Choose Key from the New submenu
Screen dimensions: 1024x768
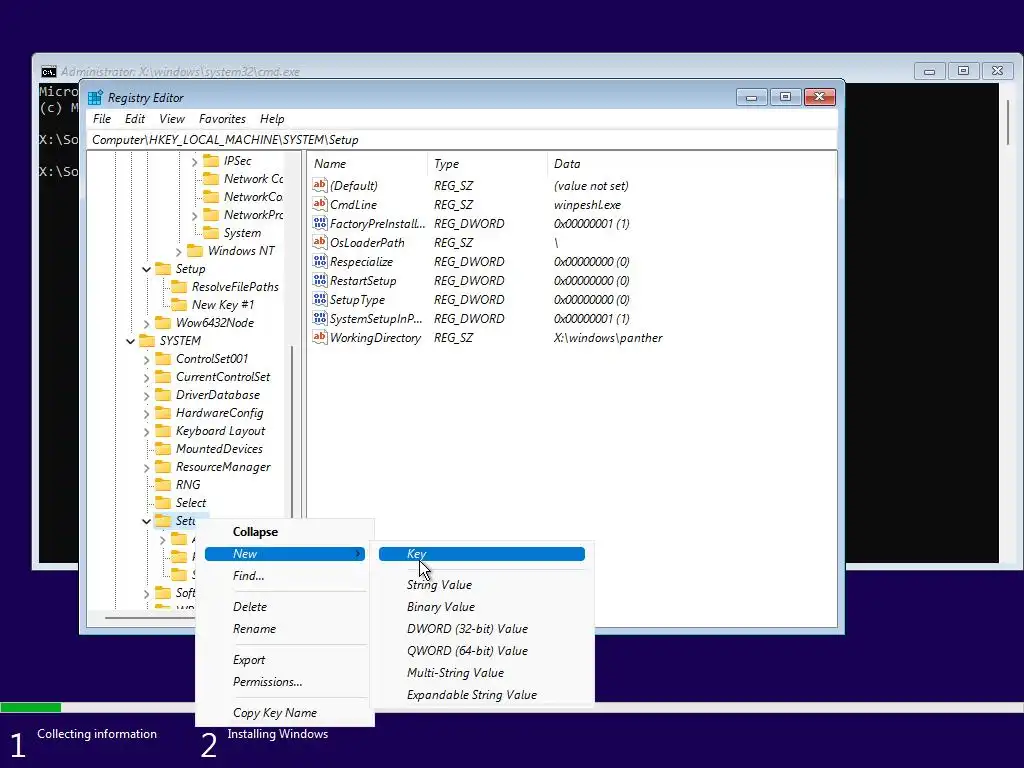(482, 554)
